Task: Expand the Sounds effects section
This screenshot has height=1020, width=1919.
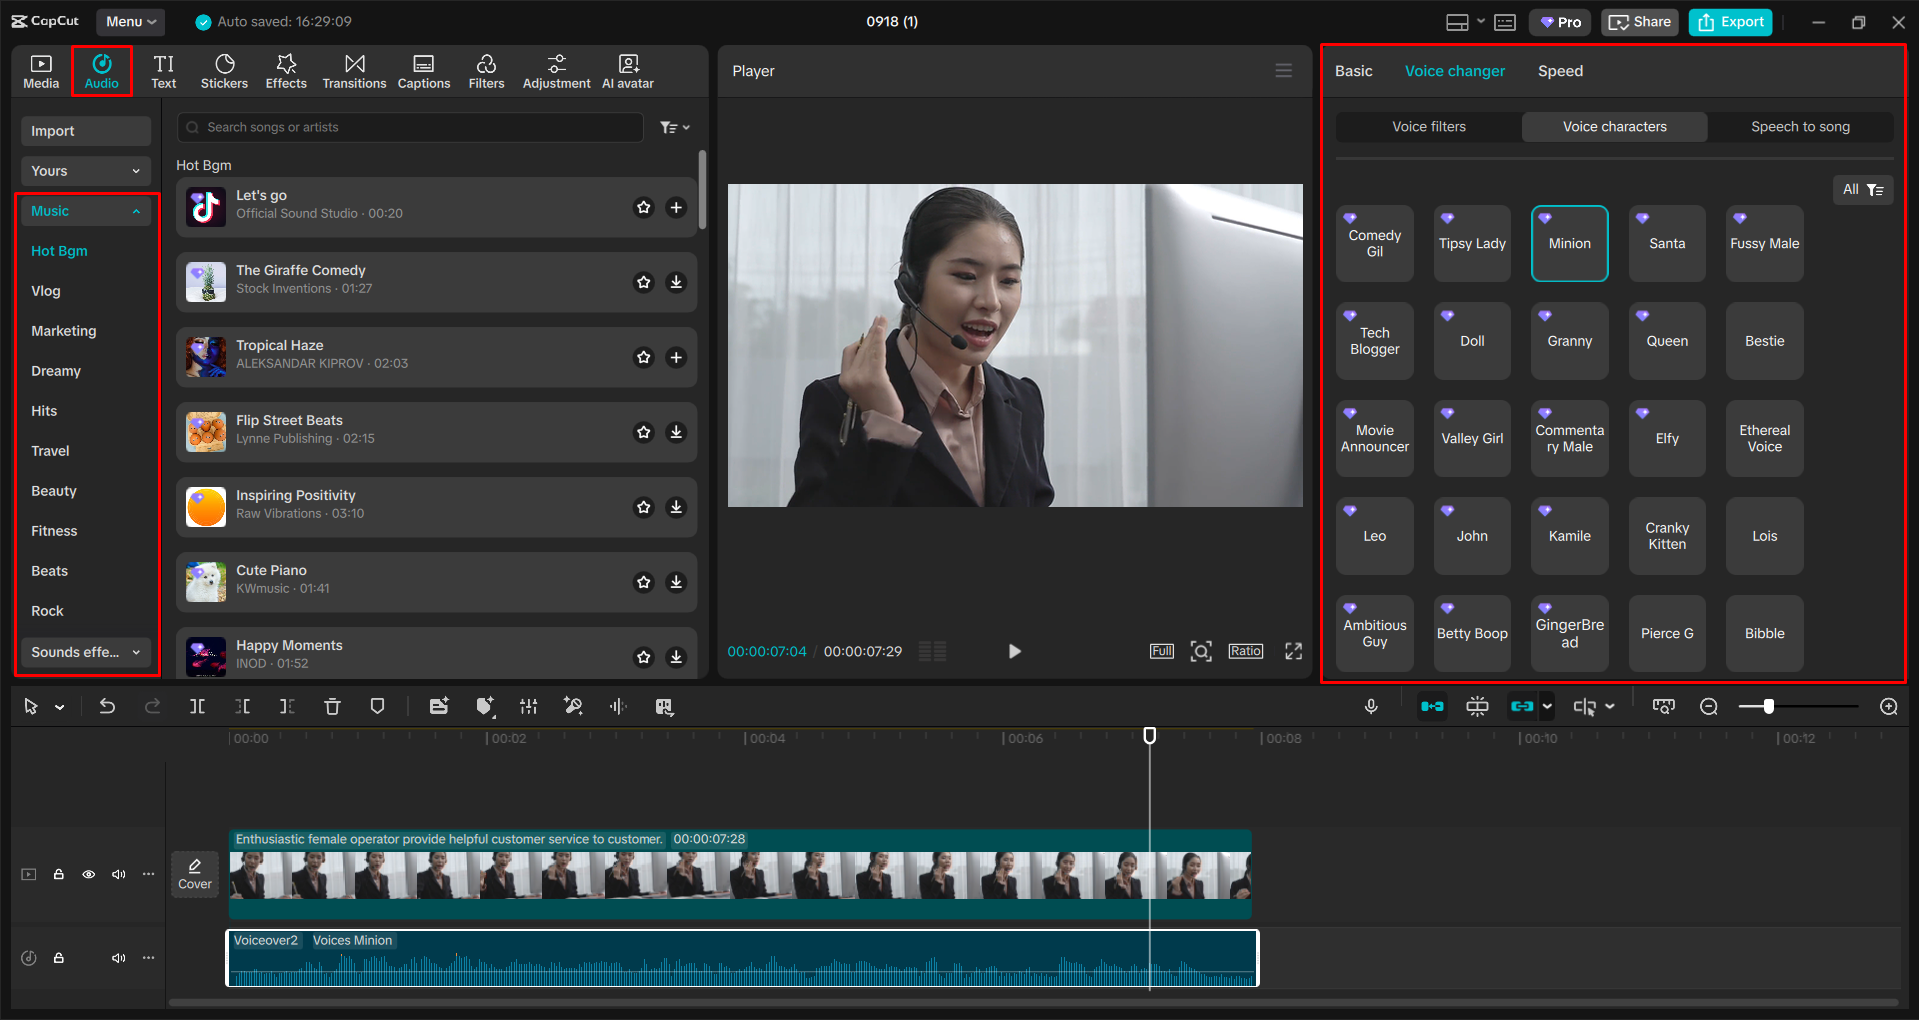Action: point(85,652)
